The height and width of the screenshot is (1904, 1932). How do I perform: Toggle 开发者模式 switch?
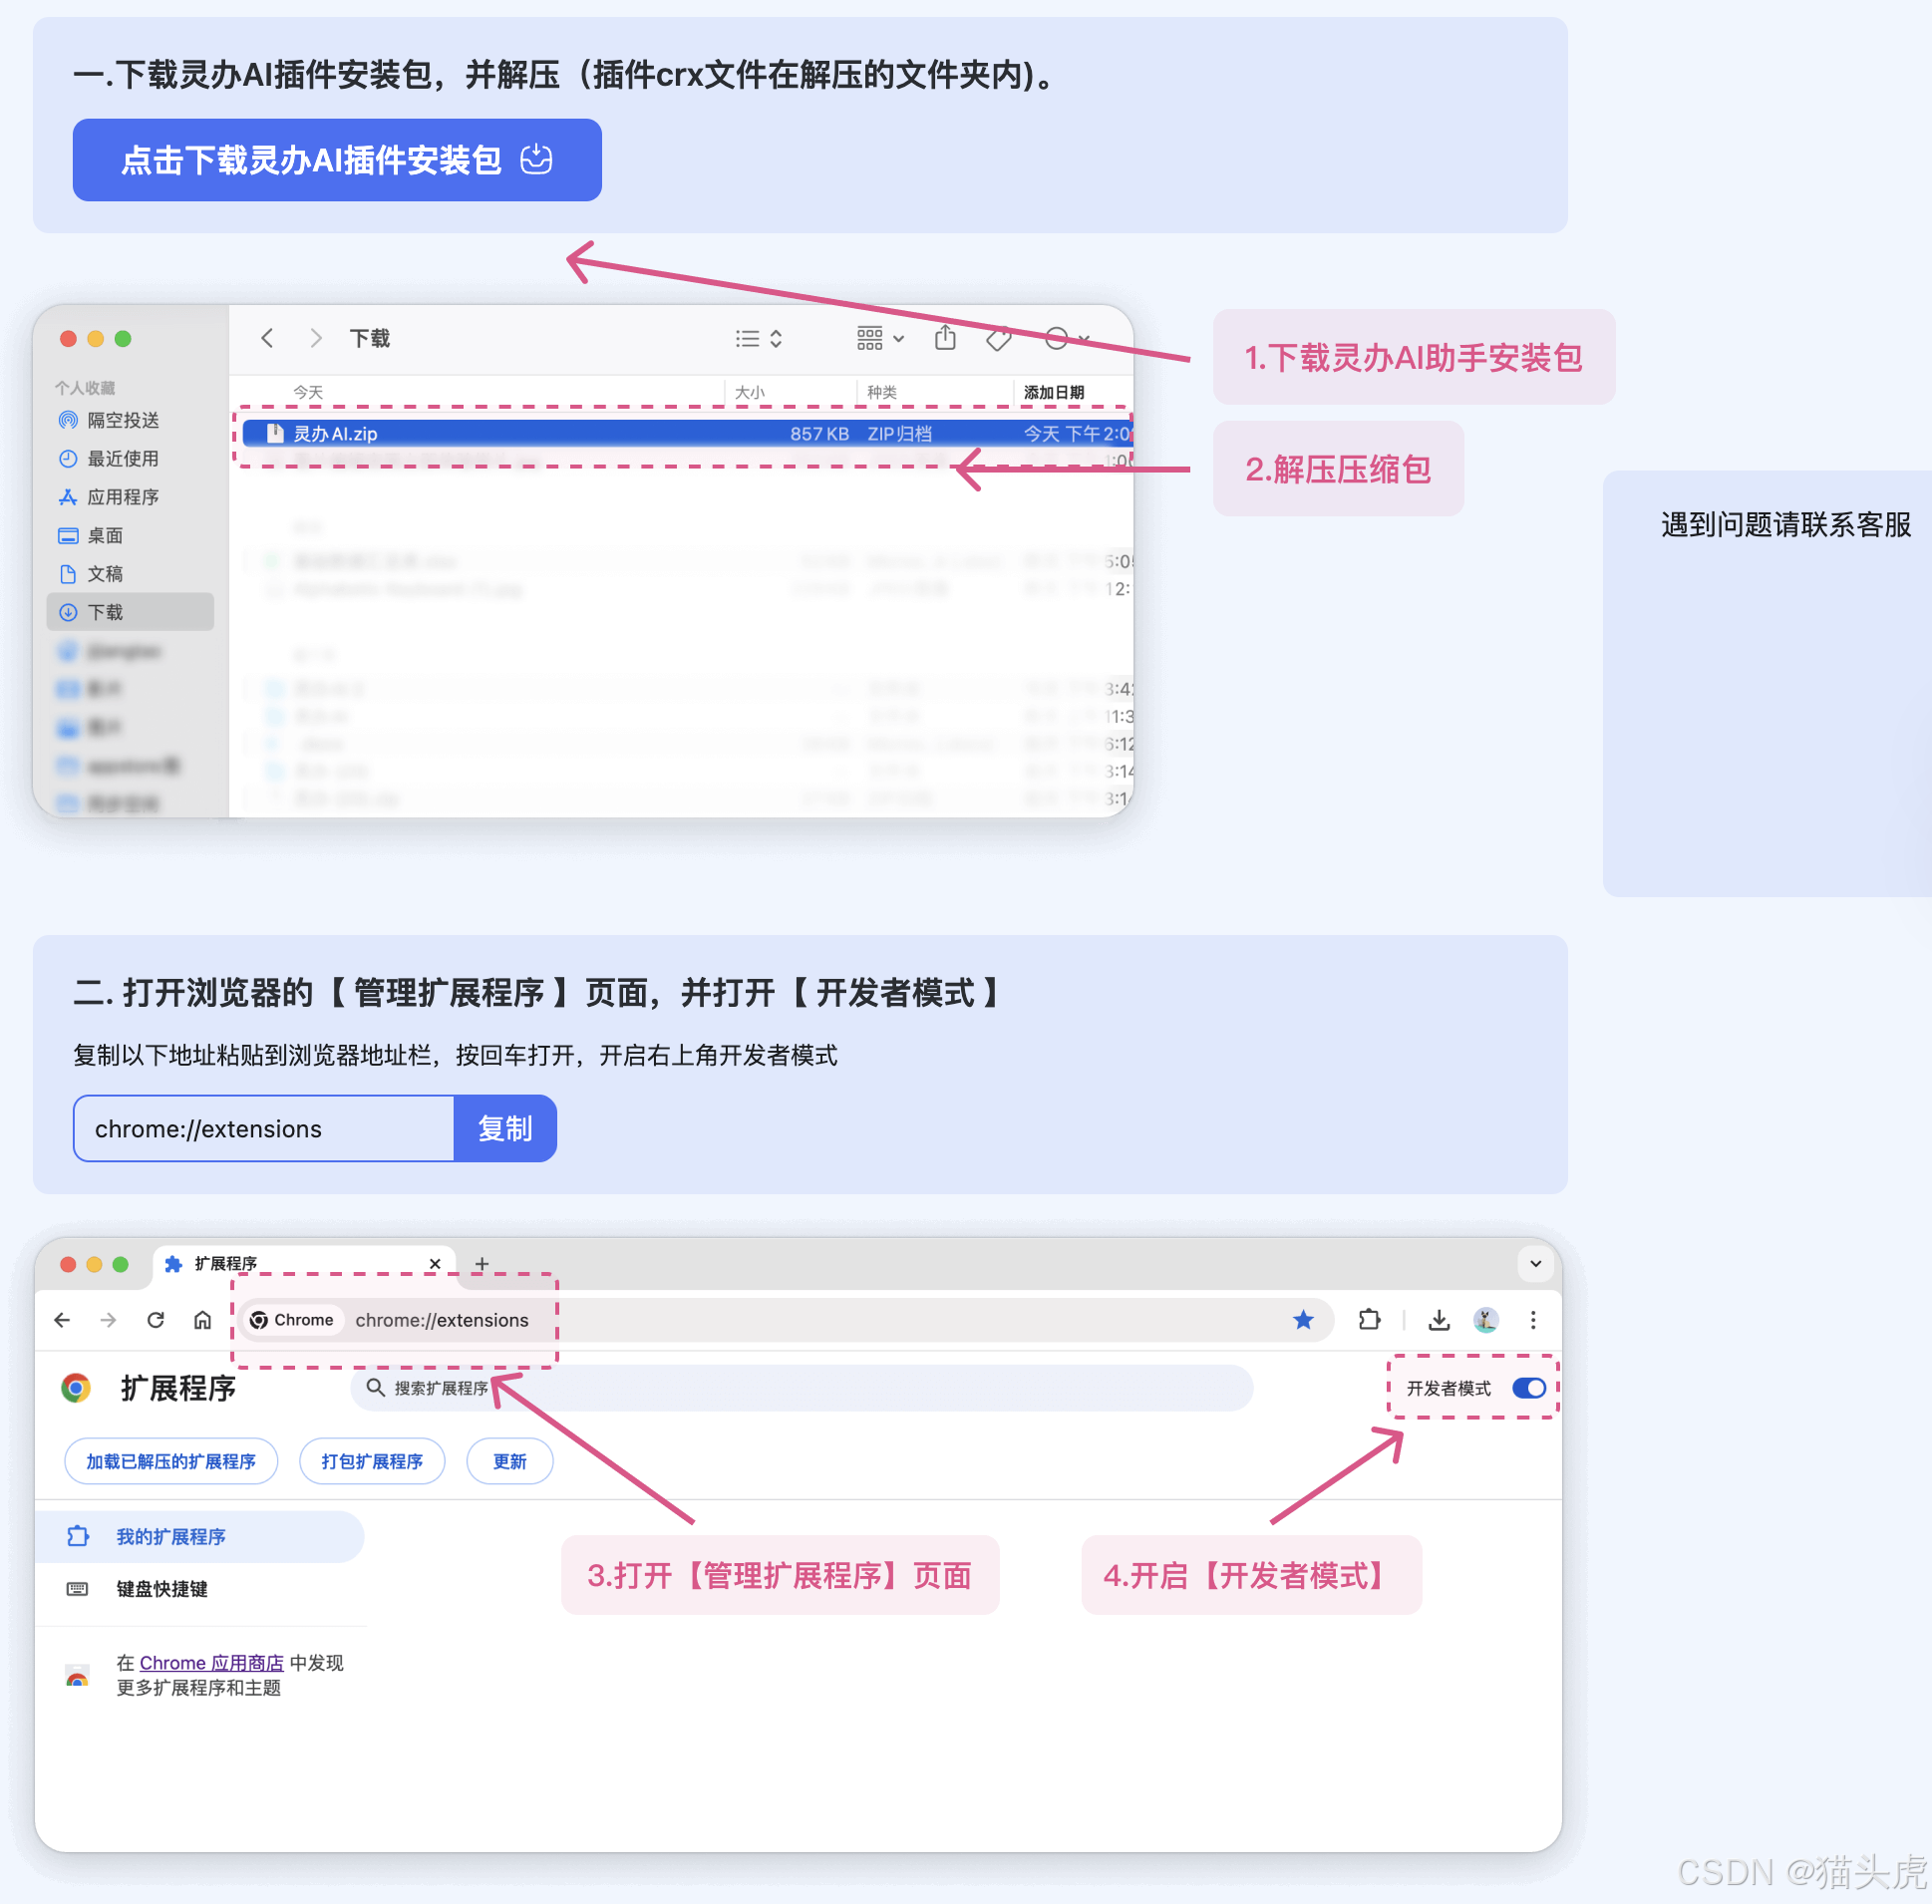click(1529, 1388)
